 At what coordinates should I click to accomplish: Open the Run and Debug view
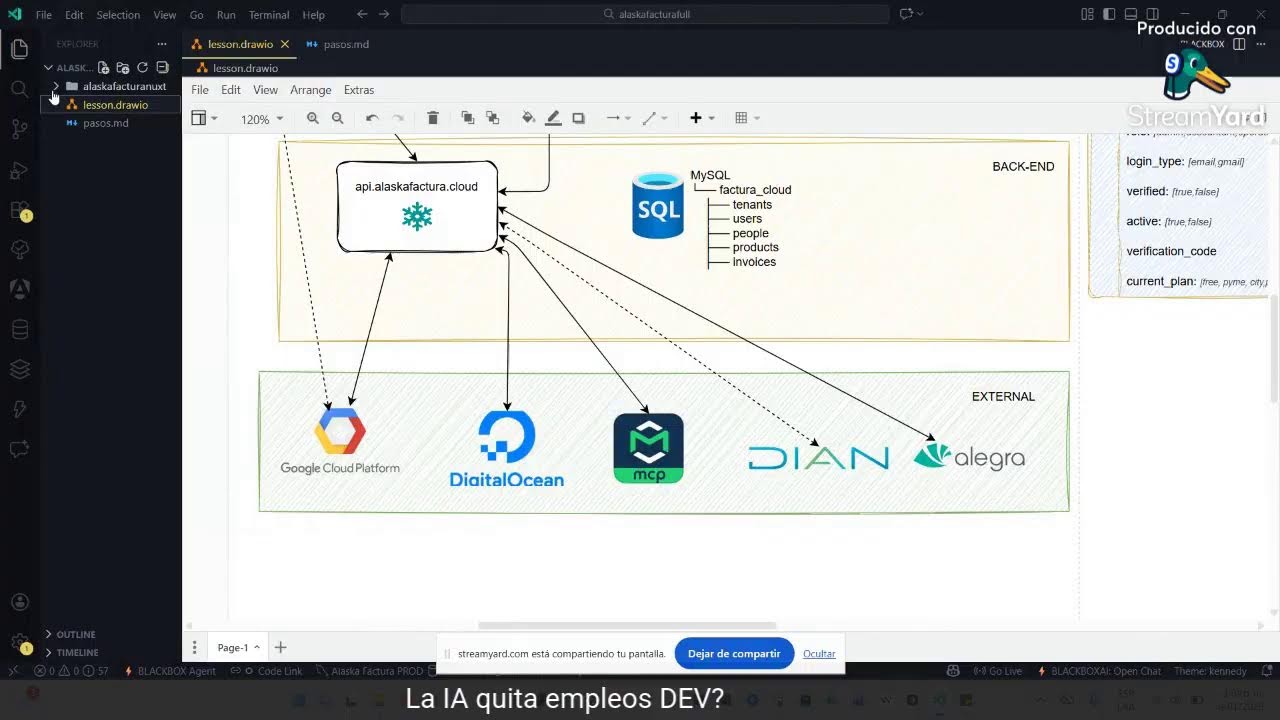(x=19, y=170)
